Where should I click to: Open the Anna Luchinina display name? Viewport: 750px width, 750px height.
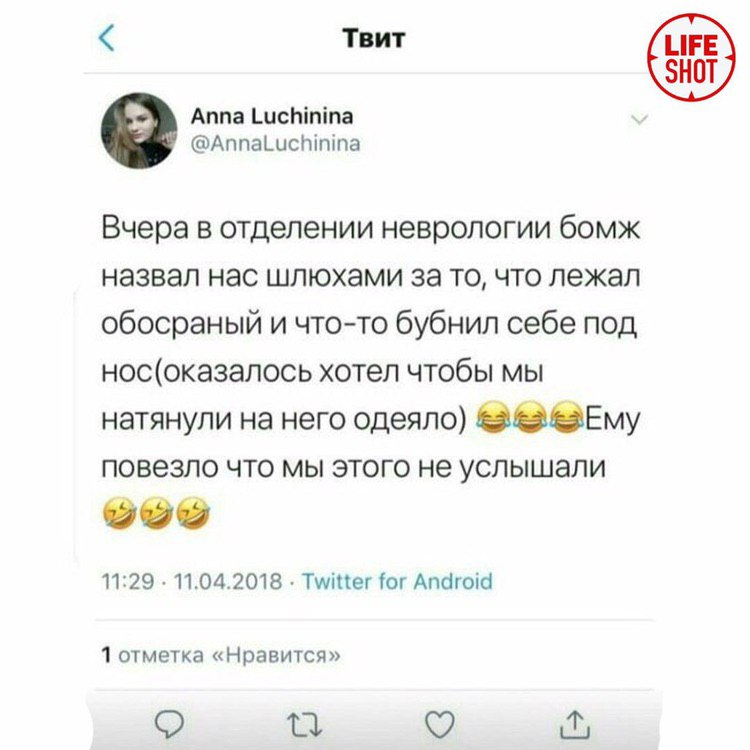[x=272, y=116]
